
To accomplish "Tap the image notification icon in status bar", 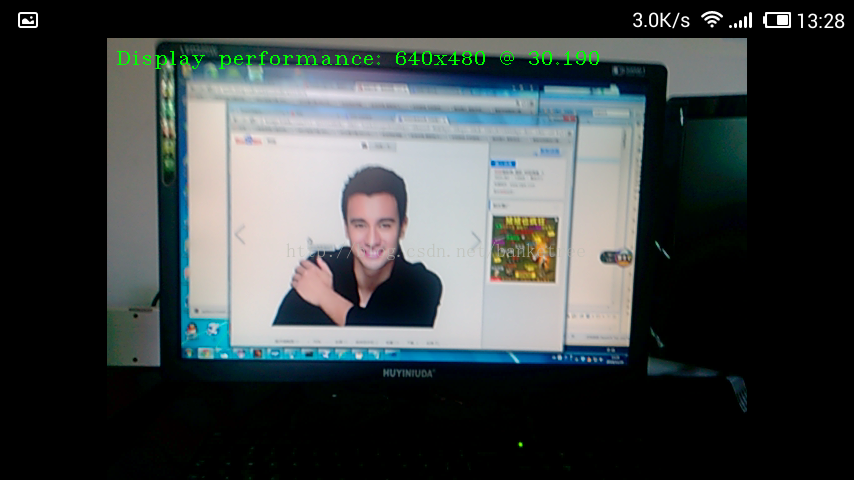I will click(28, 20).
